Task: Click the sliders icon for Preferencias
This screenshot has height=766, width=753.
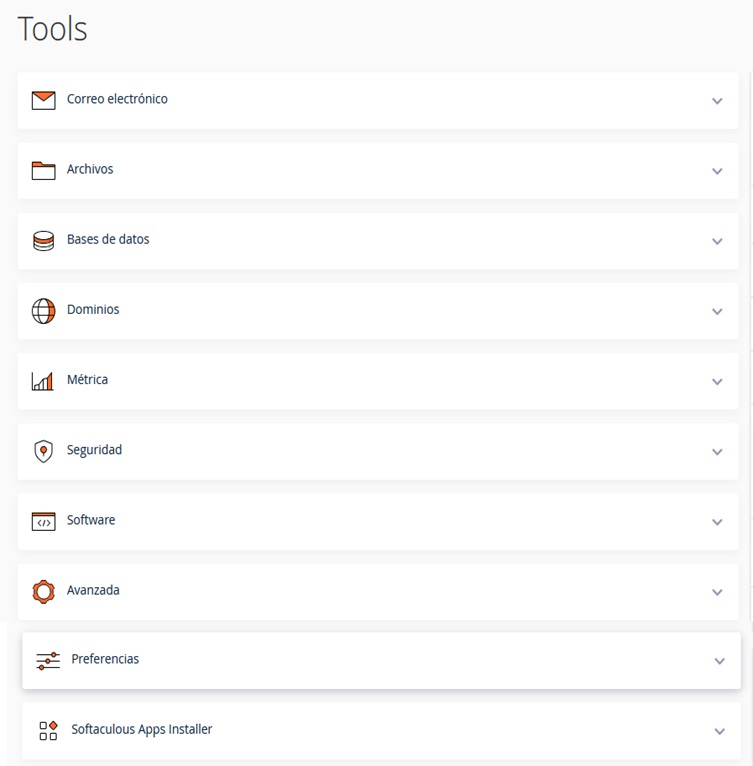Action: pyautogui.click(x=48, y=660)
